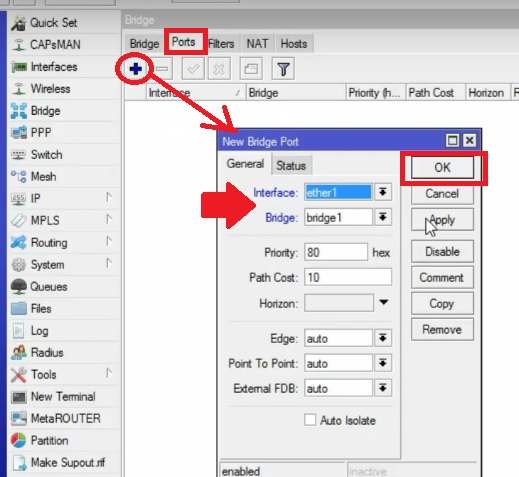Toggle the Auto Isolate checkbox
This screenshot has height=477, width=519.
(310, 420)
